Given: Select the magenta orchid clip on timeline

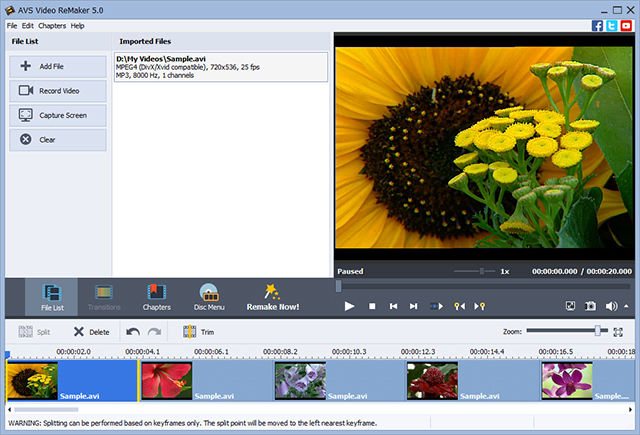Looking at the screenshot, I should pyautogui.click(x=587, y=381).
